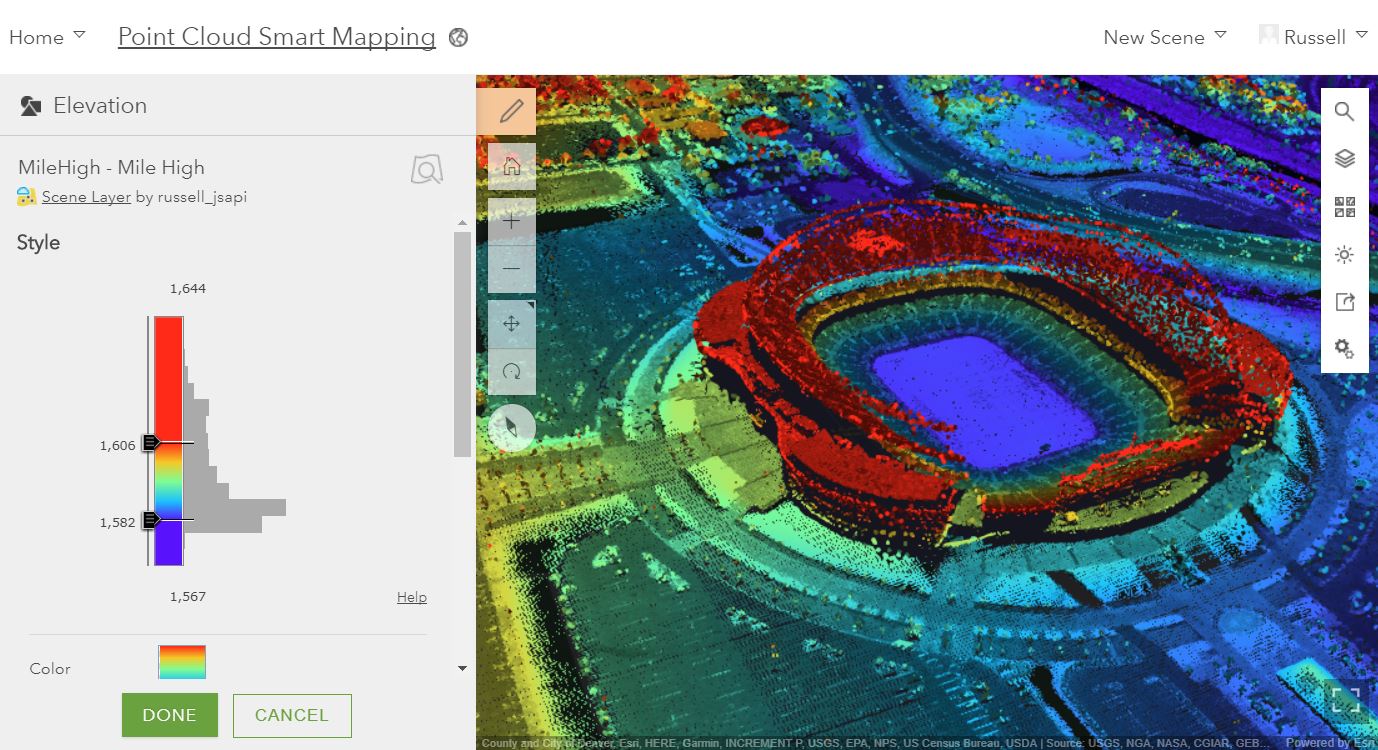Click the Style panel scrollbar thumb
The width and height of the screenshot is (1378, 750).
pyautogui.click(x=462, y=345)
